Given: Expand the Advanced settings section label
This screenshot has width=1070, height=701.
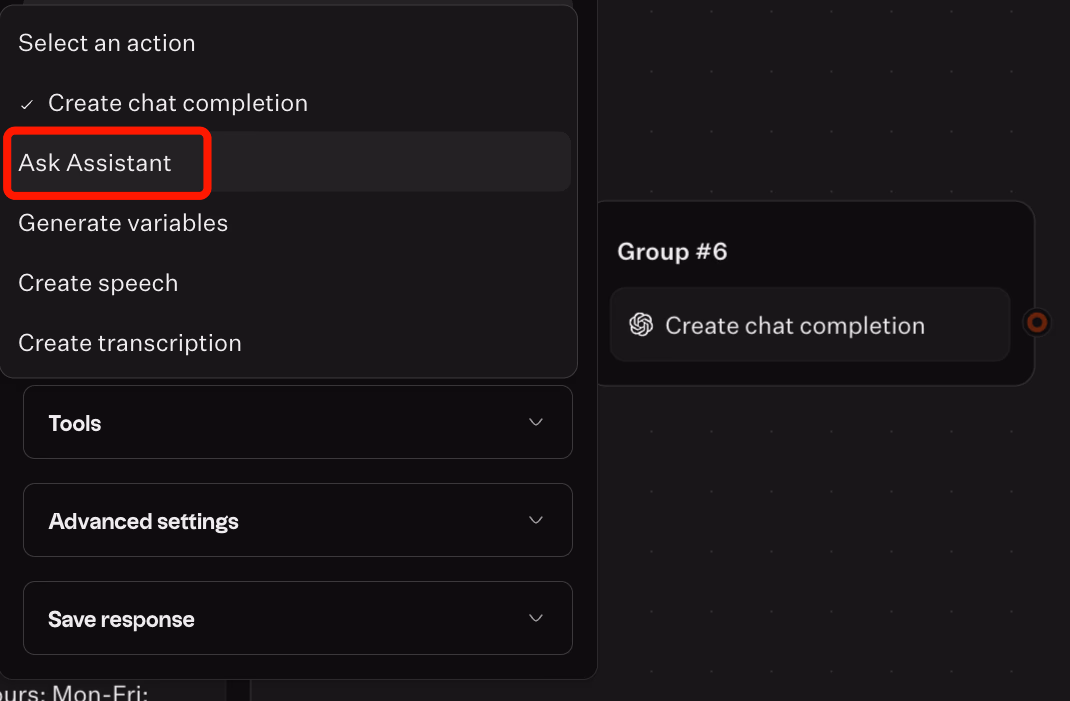Looking at the screenshot, I should [143, 521].
